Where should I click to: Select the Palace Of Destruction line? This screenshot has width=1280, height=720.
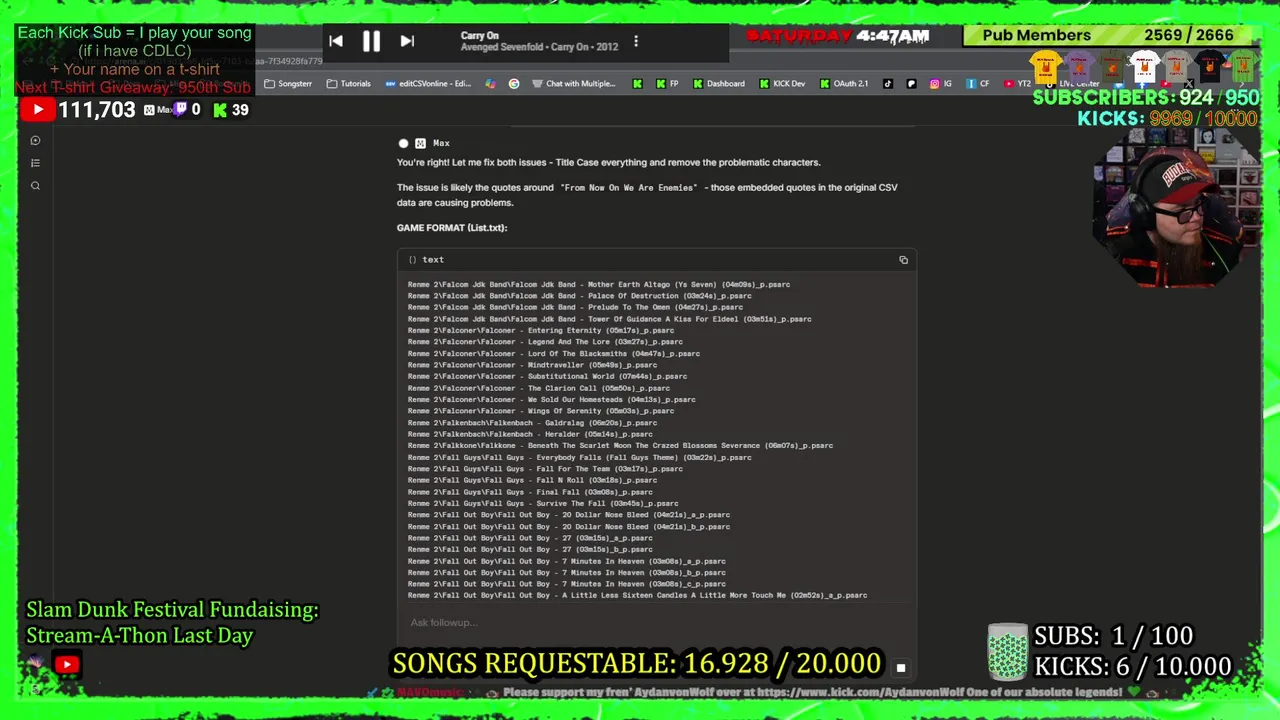point(580,296)
